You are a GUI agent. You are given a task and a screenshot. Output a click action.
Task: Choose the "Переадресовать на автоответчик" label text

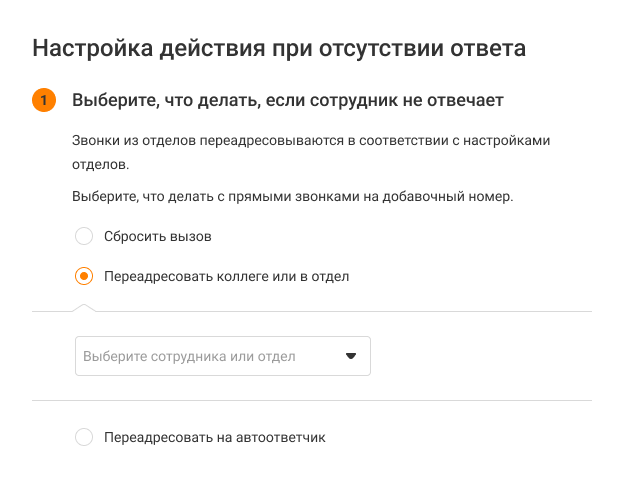(x=215, y=437)
